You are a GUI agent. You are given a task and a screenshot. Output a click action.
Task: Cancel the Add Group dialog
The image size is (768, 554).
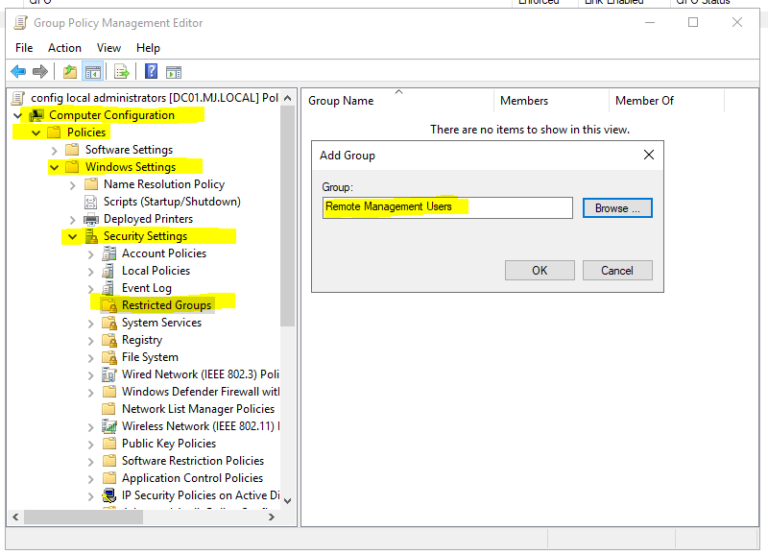tap(617, 270)
